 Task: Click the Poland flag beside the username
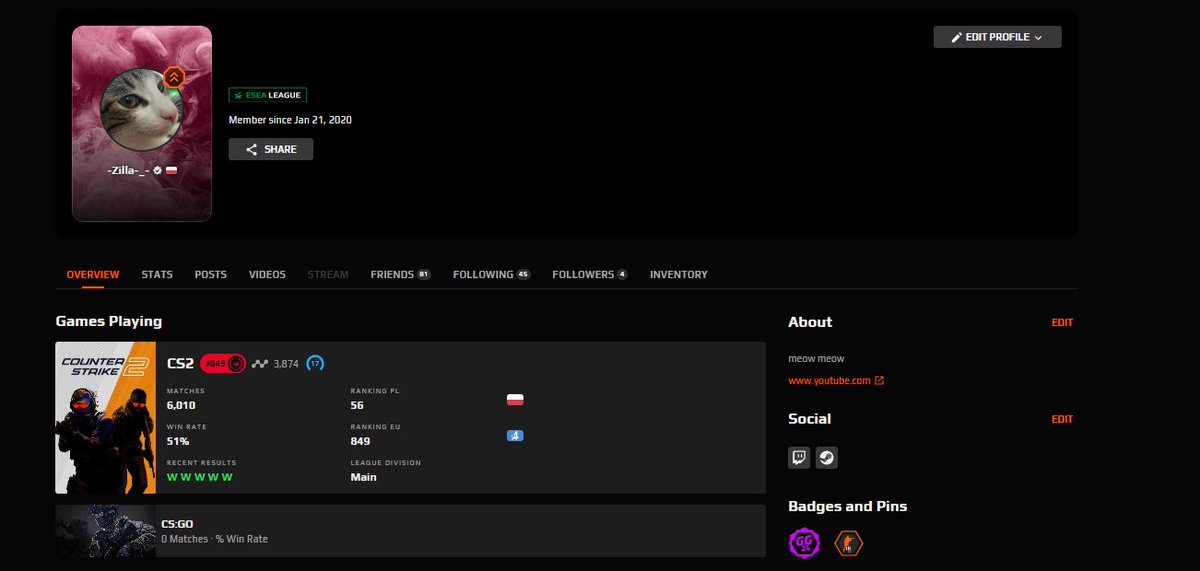(171, 171)
